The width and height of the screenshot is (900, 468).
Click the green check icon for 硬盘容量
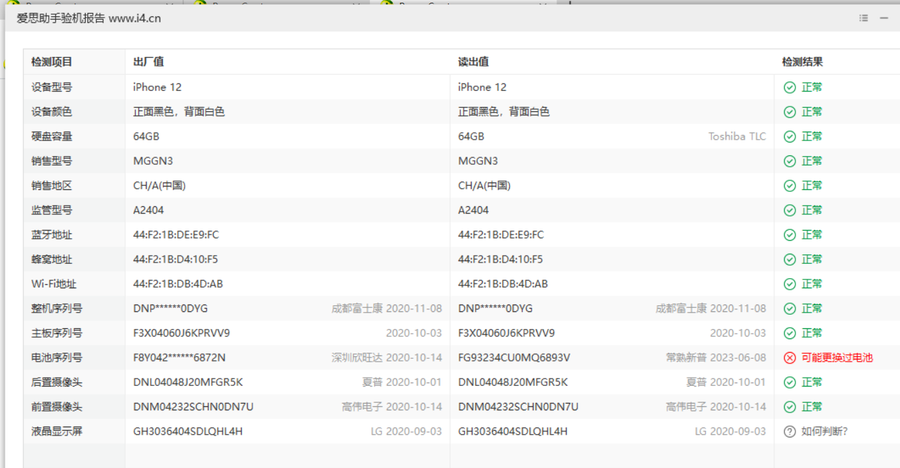[x=790, y=137]
